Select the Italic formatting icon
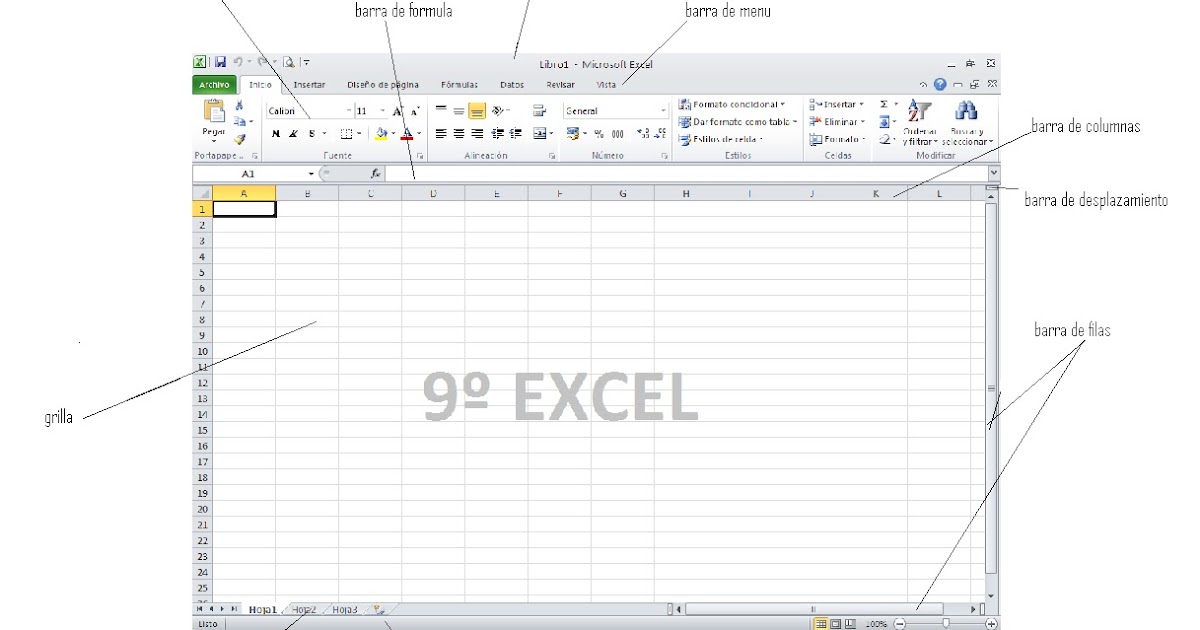 click(292, 134)
